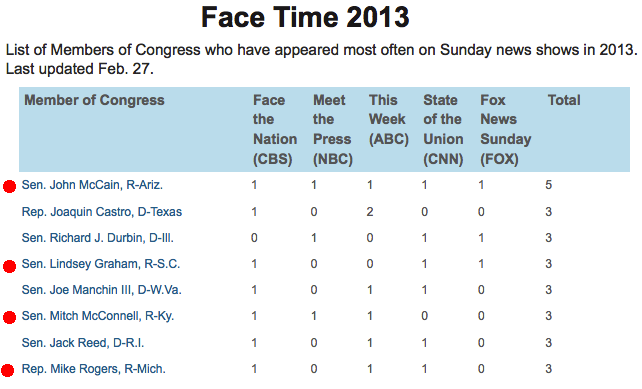Click the Meet the Press (NBC) header

pyautogui.click(x=333, y=129)
